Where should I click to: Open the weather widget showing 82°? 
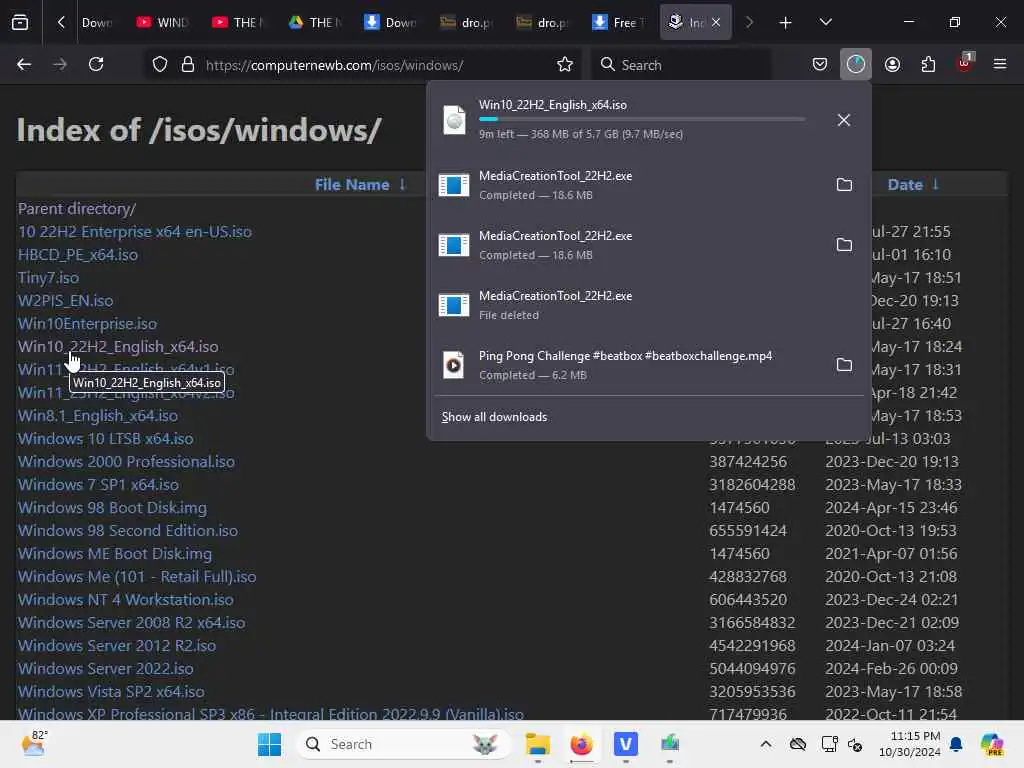[33, 744]
